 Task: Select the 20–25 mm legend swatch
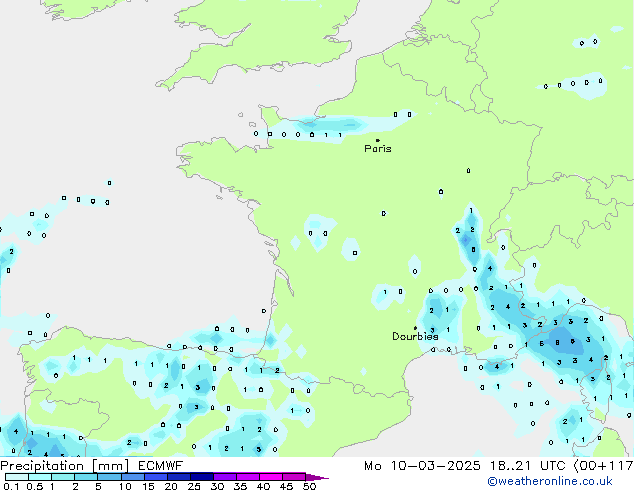(178, 477)
